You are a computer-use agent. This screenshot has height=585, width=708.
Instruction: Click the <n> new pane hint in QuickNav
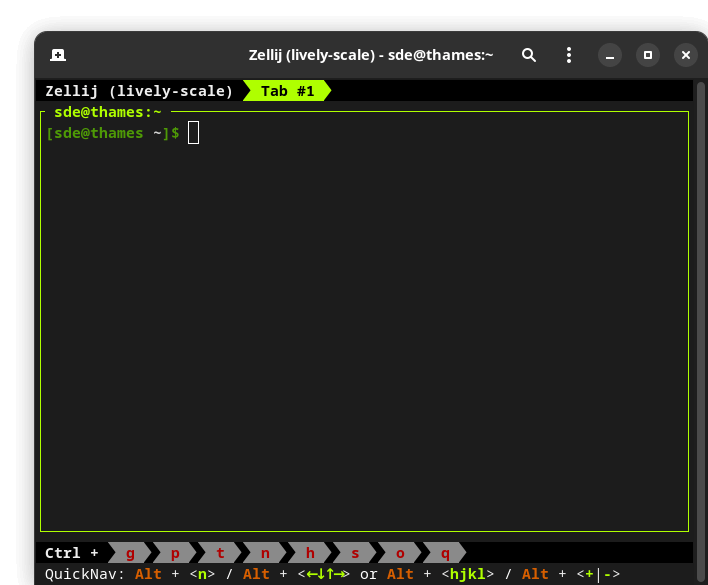click(x=202, y=574)
